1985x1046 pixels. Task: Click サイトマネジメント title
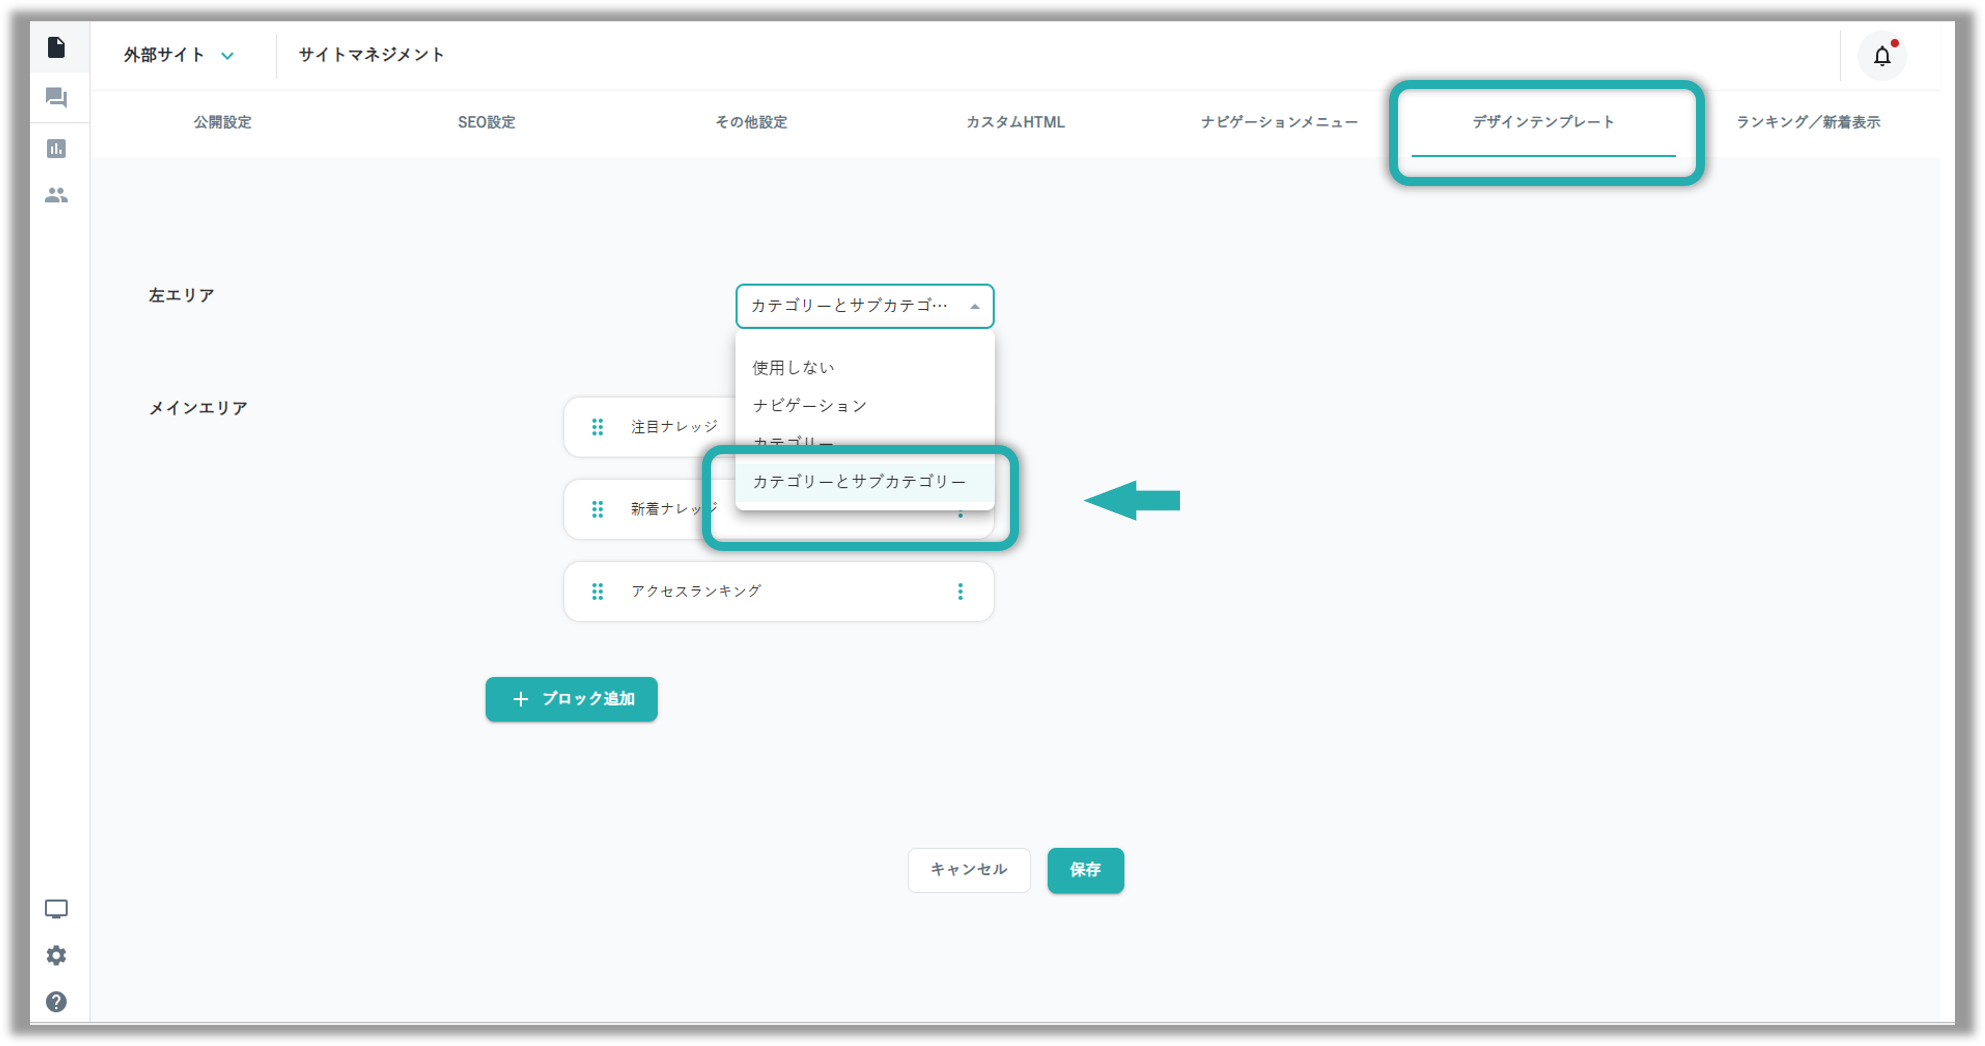[x=372, y=55]
